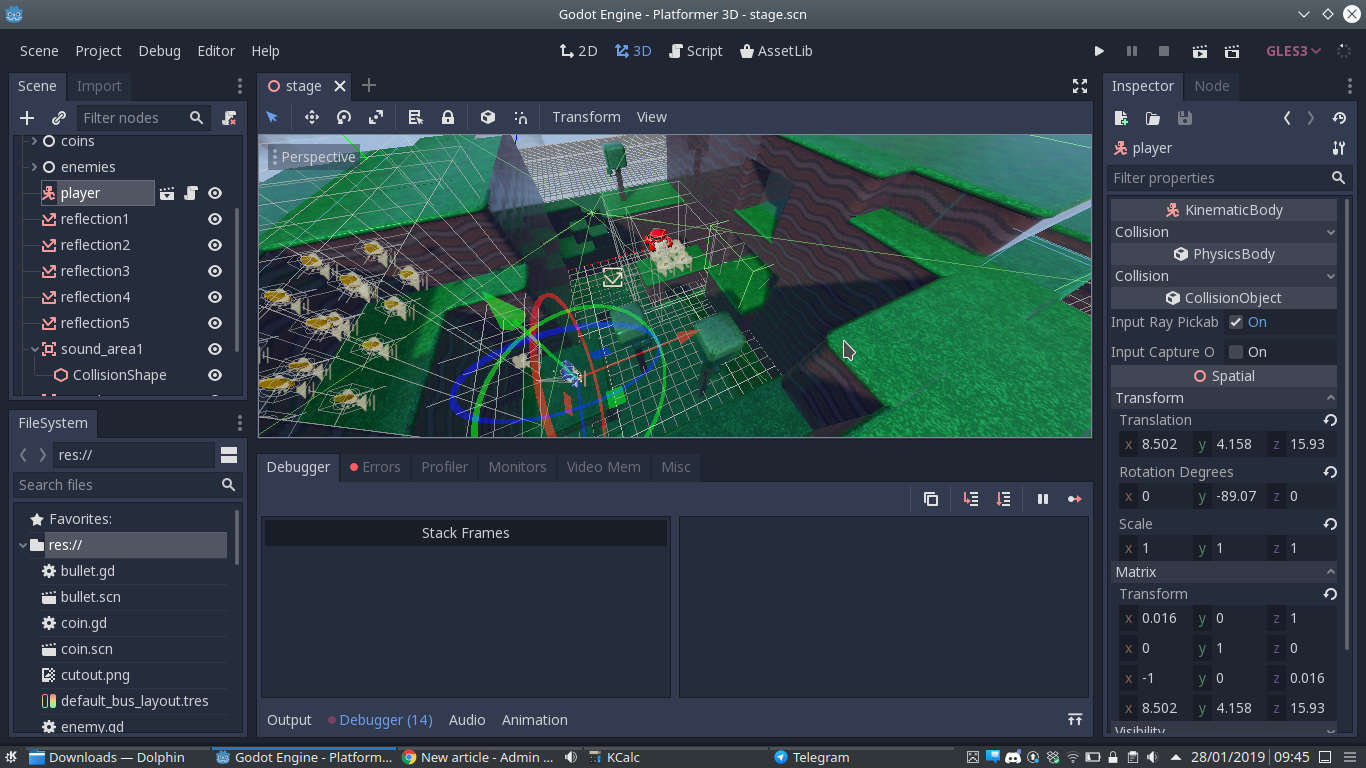Toggle visibility of player node
This screenshot has width=1366, height=768.
[x=215, y=193]
